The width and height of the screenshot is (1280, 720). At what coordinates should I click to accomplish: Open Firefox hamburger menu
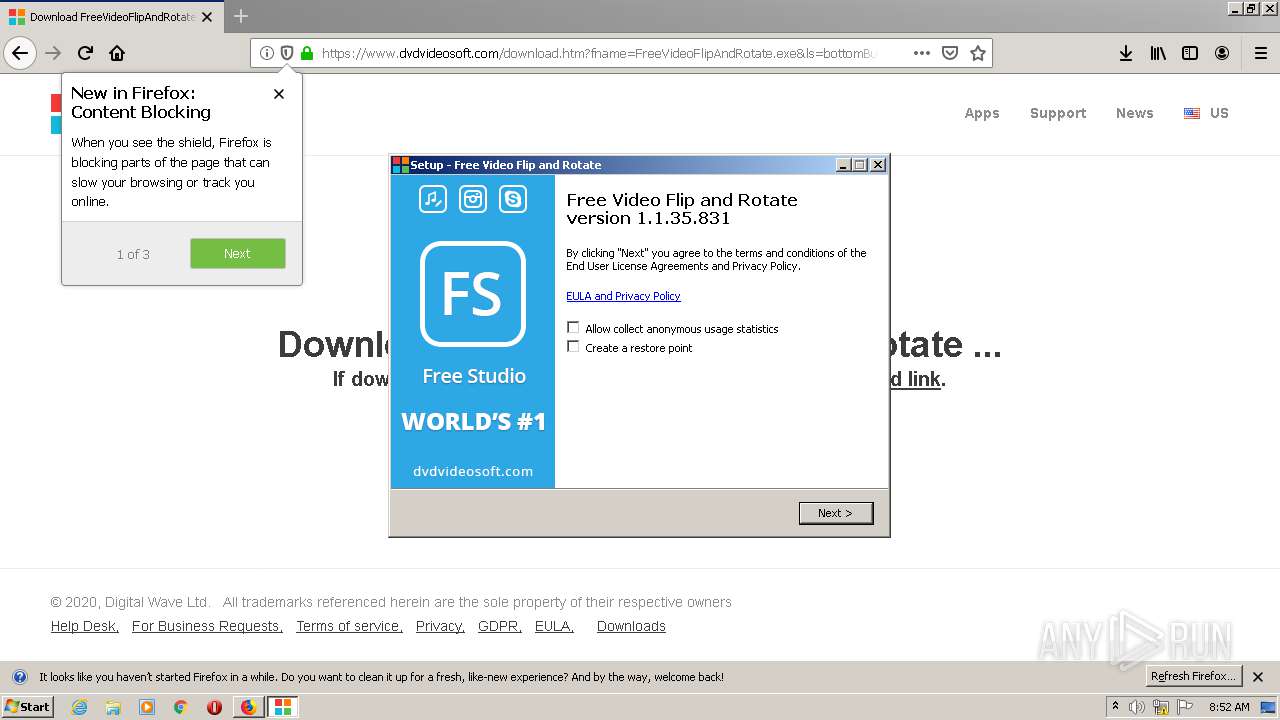coord(1260,53)
